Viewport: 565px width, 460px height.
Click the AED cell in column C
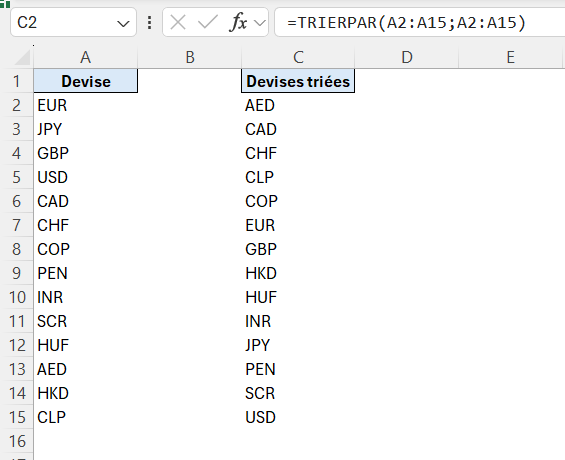coord(298,105)
